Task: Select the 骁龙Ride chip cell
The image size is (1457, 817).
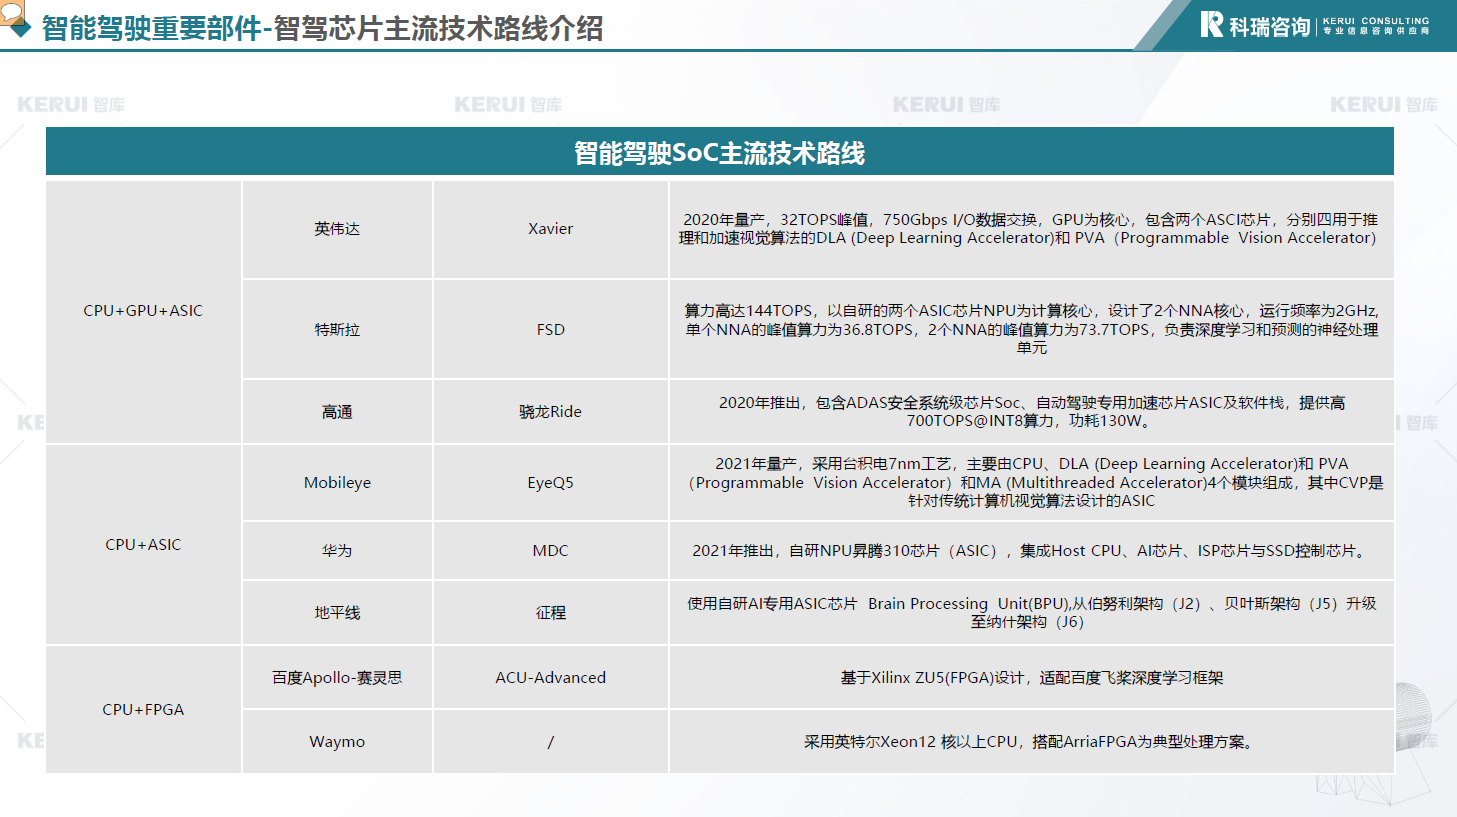Action: pos(551,411)
